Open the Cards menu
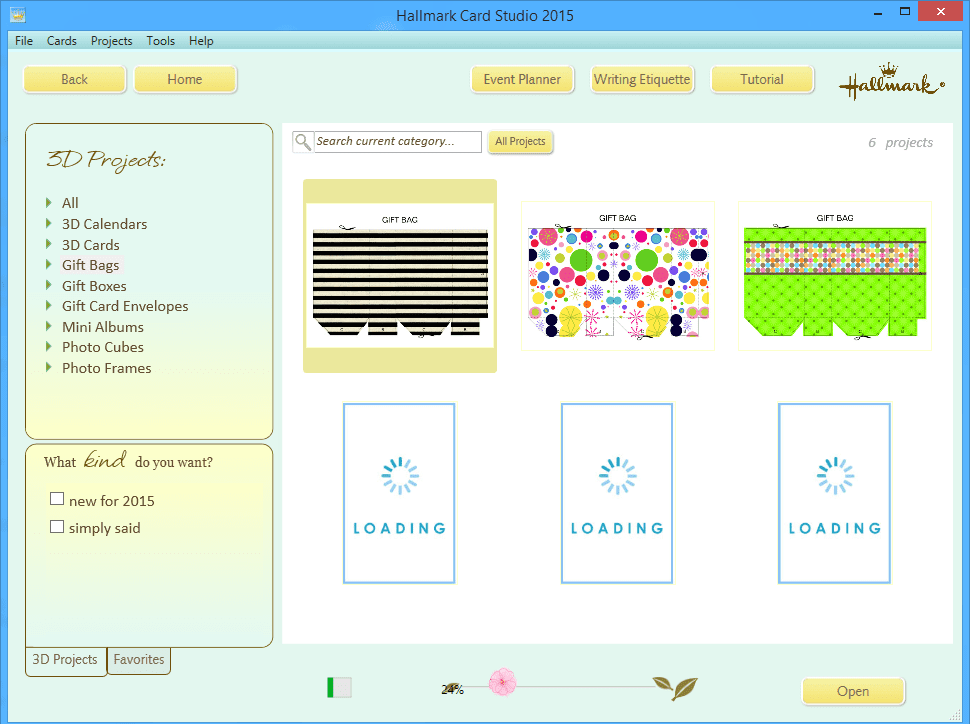 point(62,41)
